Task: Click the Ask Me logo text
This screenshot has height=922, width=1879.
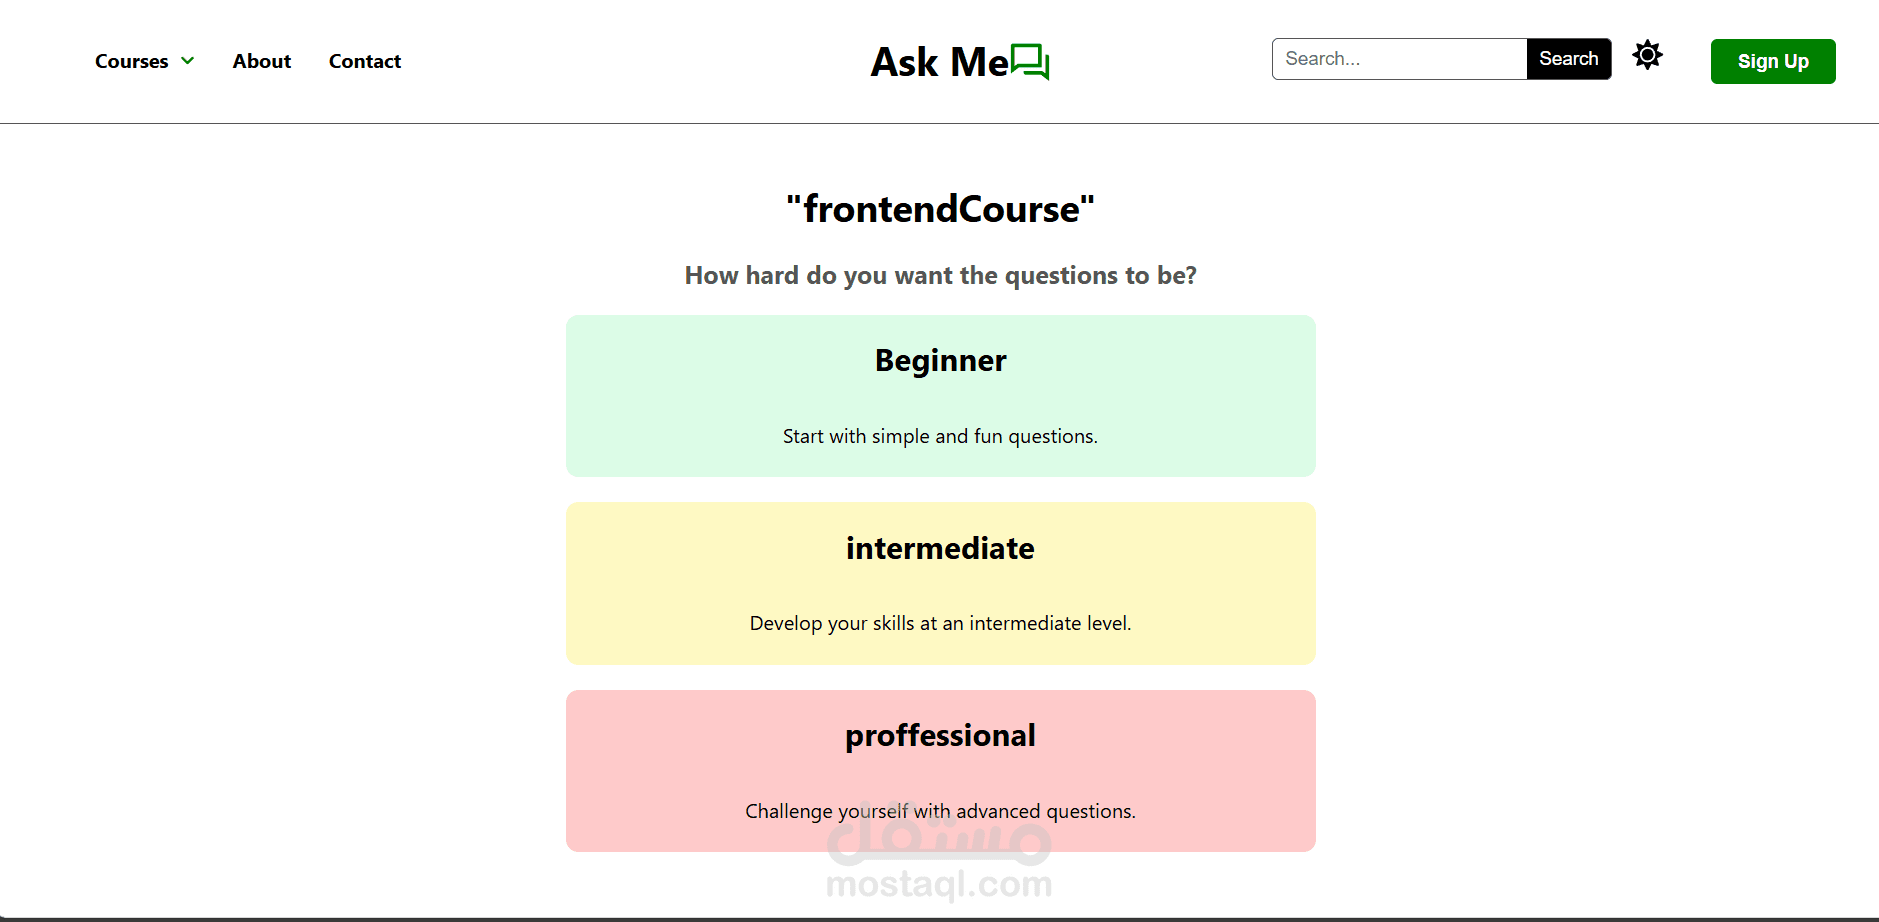Action: (938, 62)
